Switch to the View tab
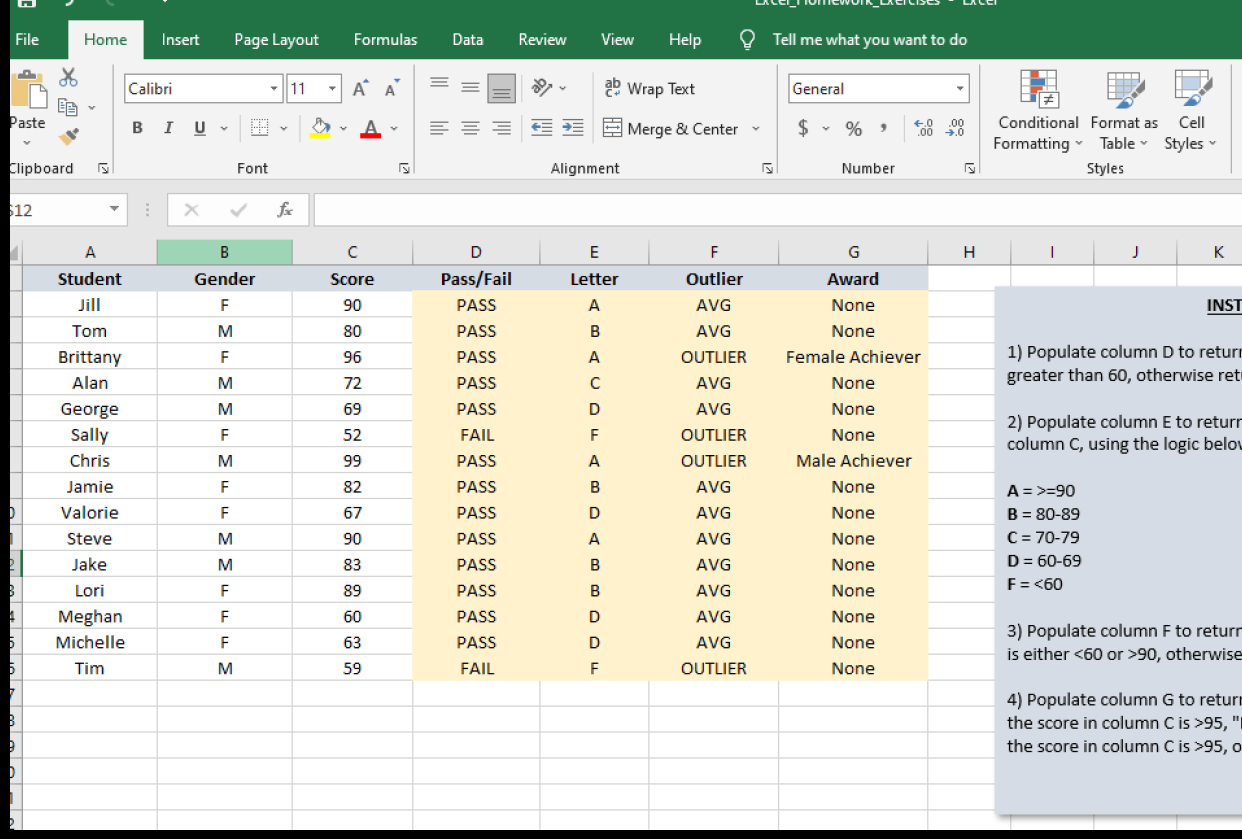The width and height of the screenshot is (1242, 839). pos(617,40)
